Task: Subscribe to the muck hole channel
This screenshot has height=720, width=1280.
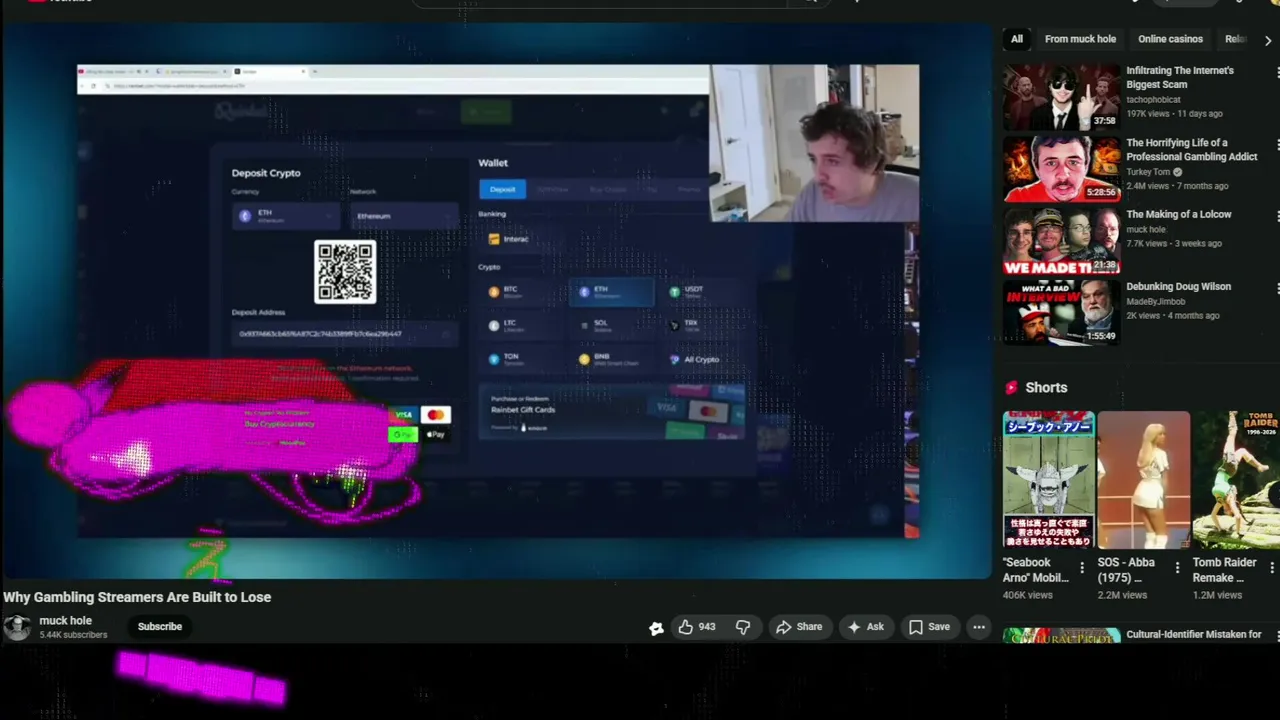Action: click(160, 627)
